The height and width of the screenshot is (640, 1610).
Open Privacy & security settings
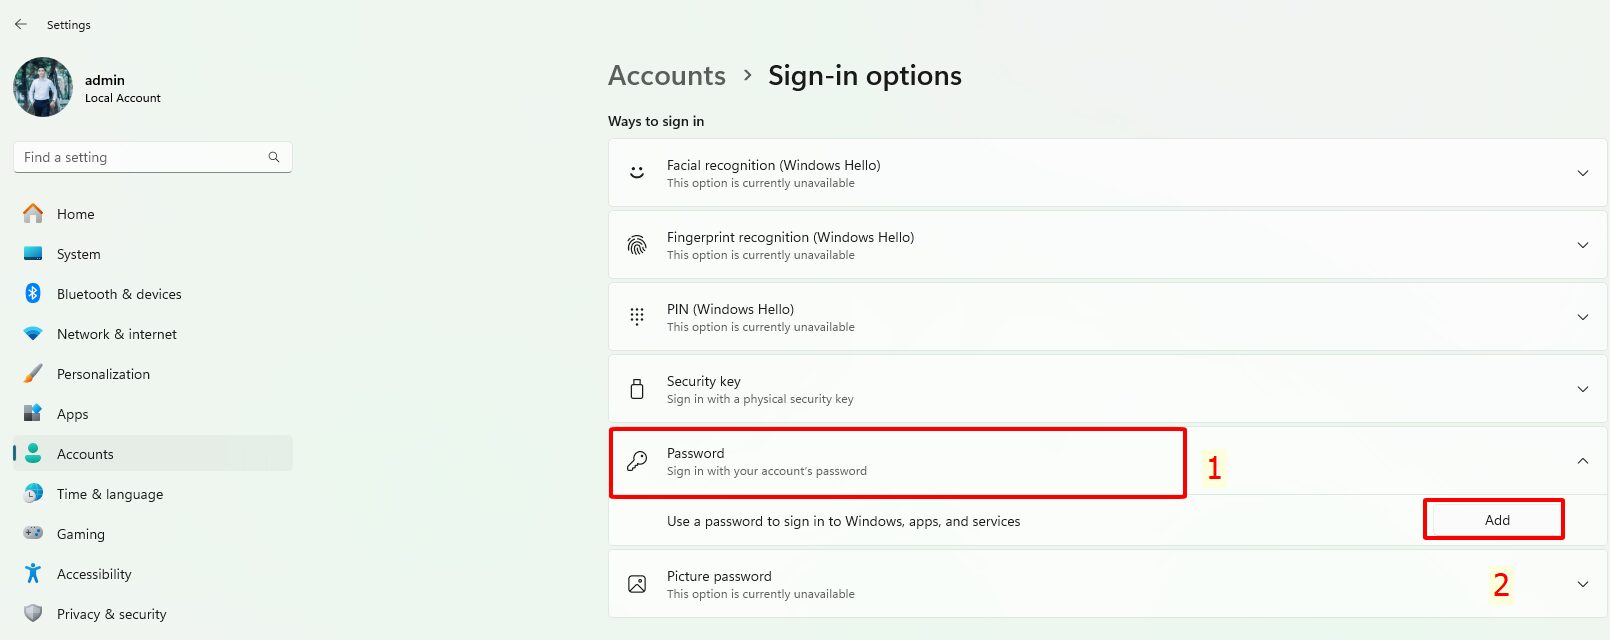pos(111,613)
